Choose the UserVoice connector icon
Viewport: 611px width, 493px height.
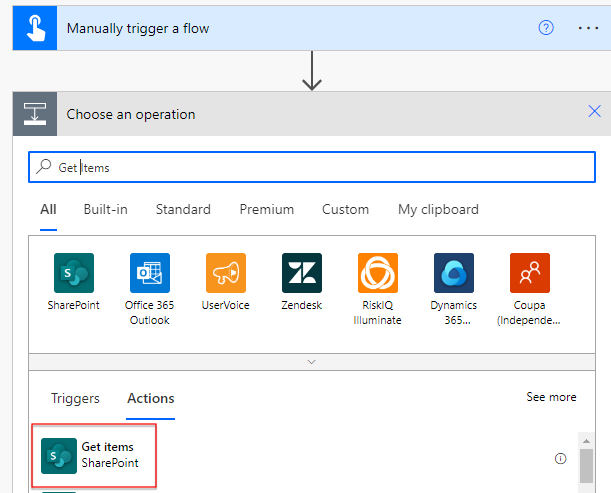point(225,273)
